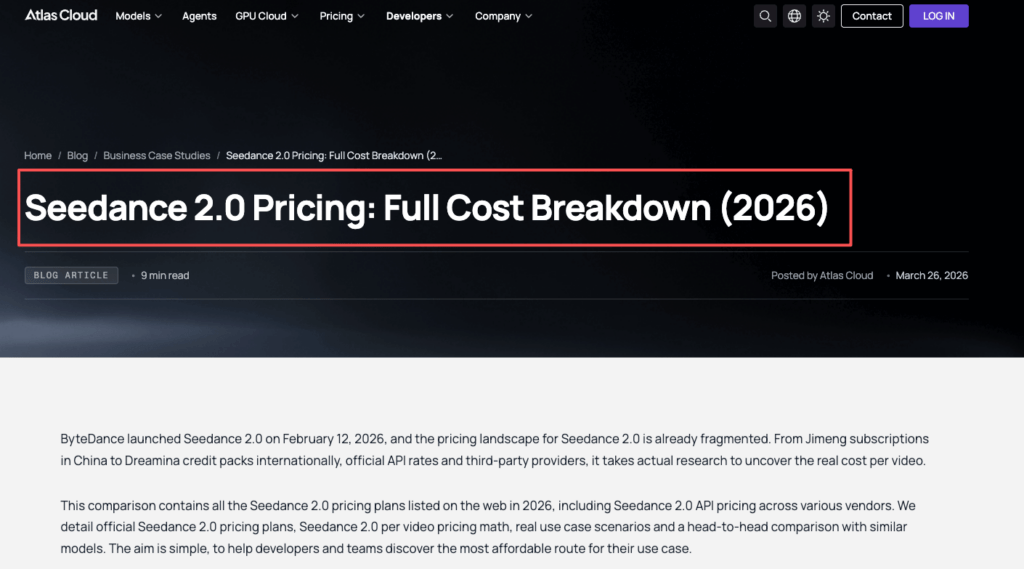Expand the Pricing menu chevron
The width and height of the screenshot is (1024, 569).
click(x=361, y=17)
